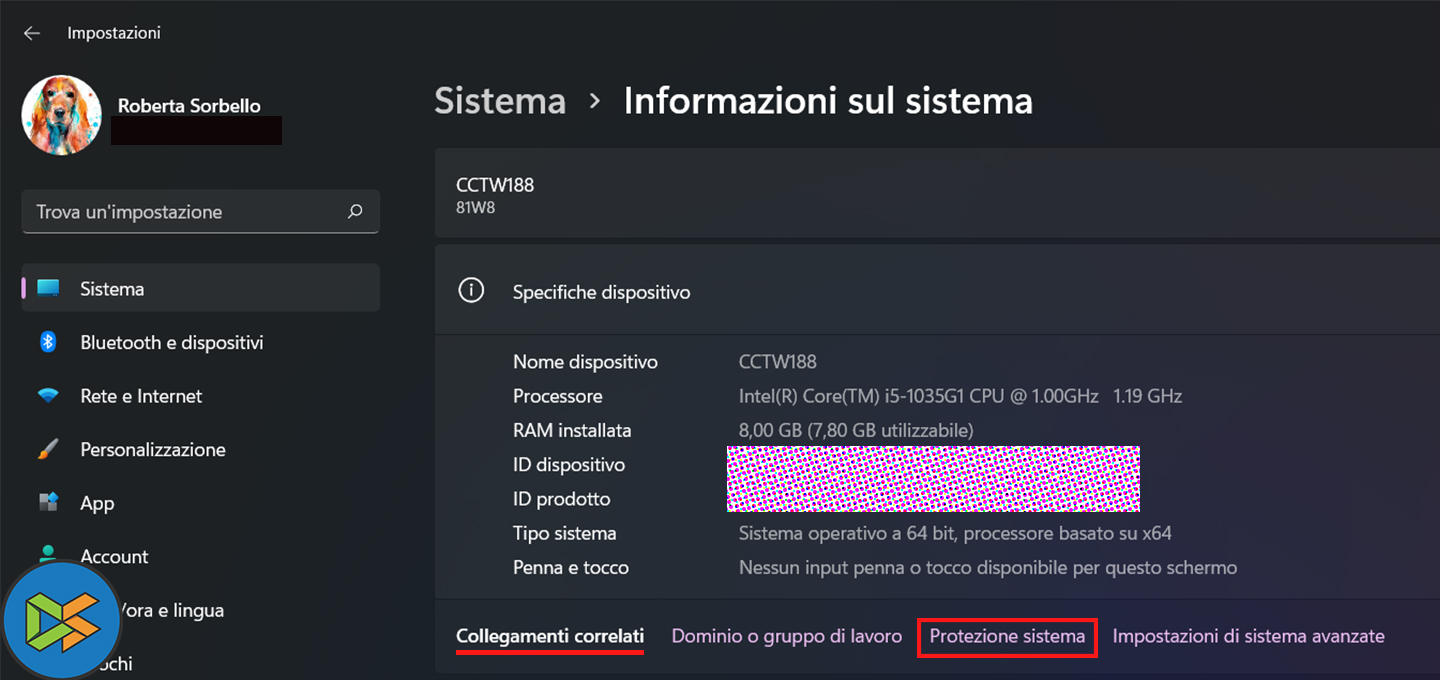Click the Bluetooth e dispositivi icon

tap(48, 342)
